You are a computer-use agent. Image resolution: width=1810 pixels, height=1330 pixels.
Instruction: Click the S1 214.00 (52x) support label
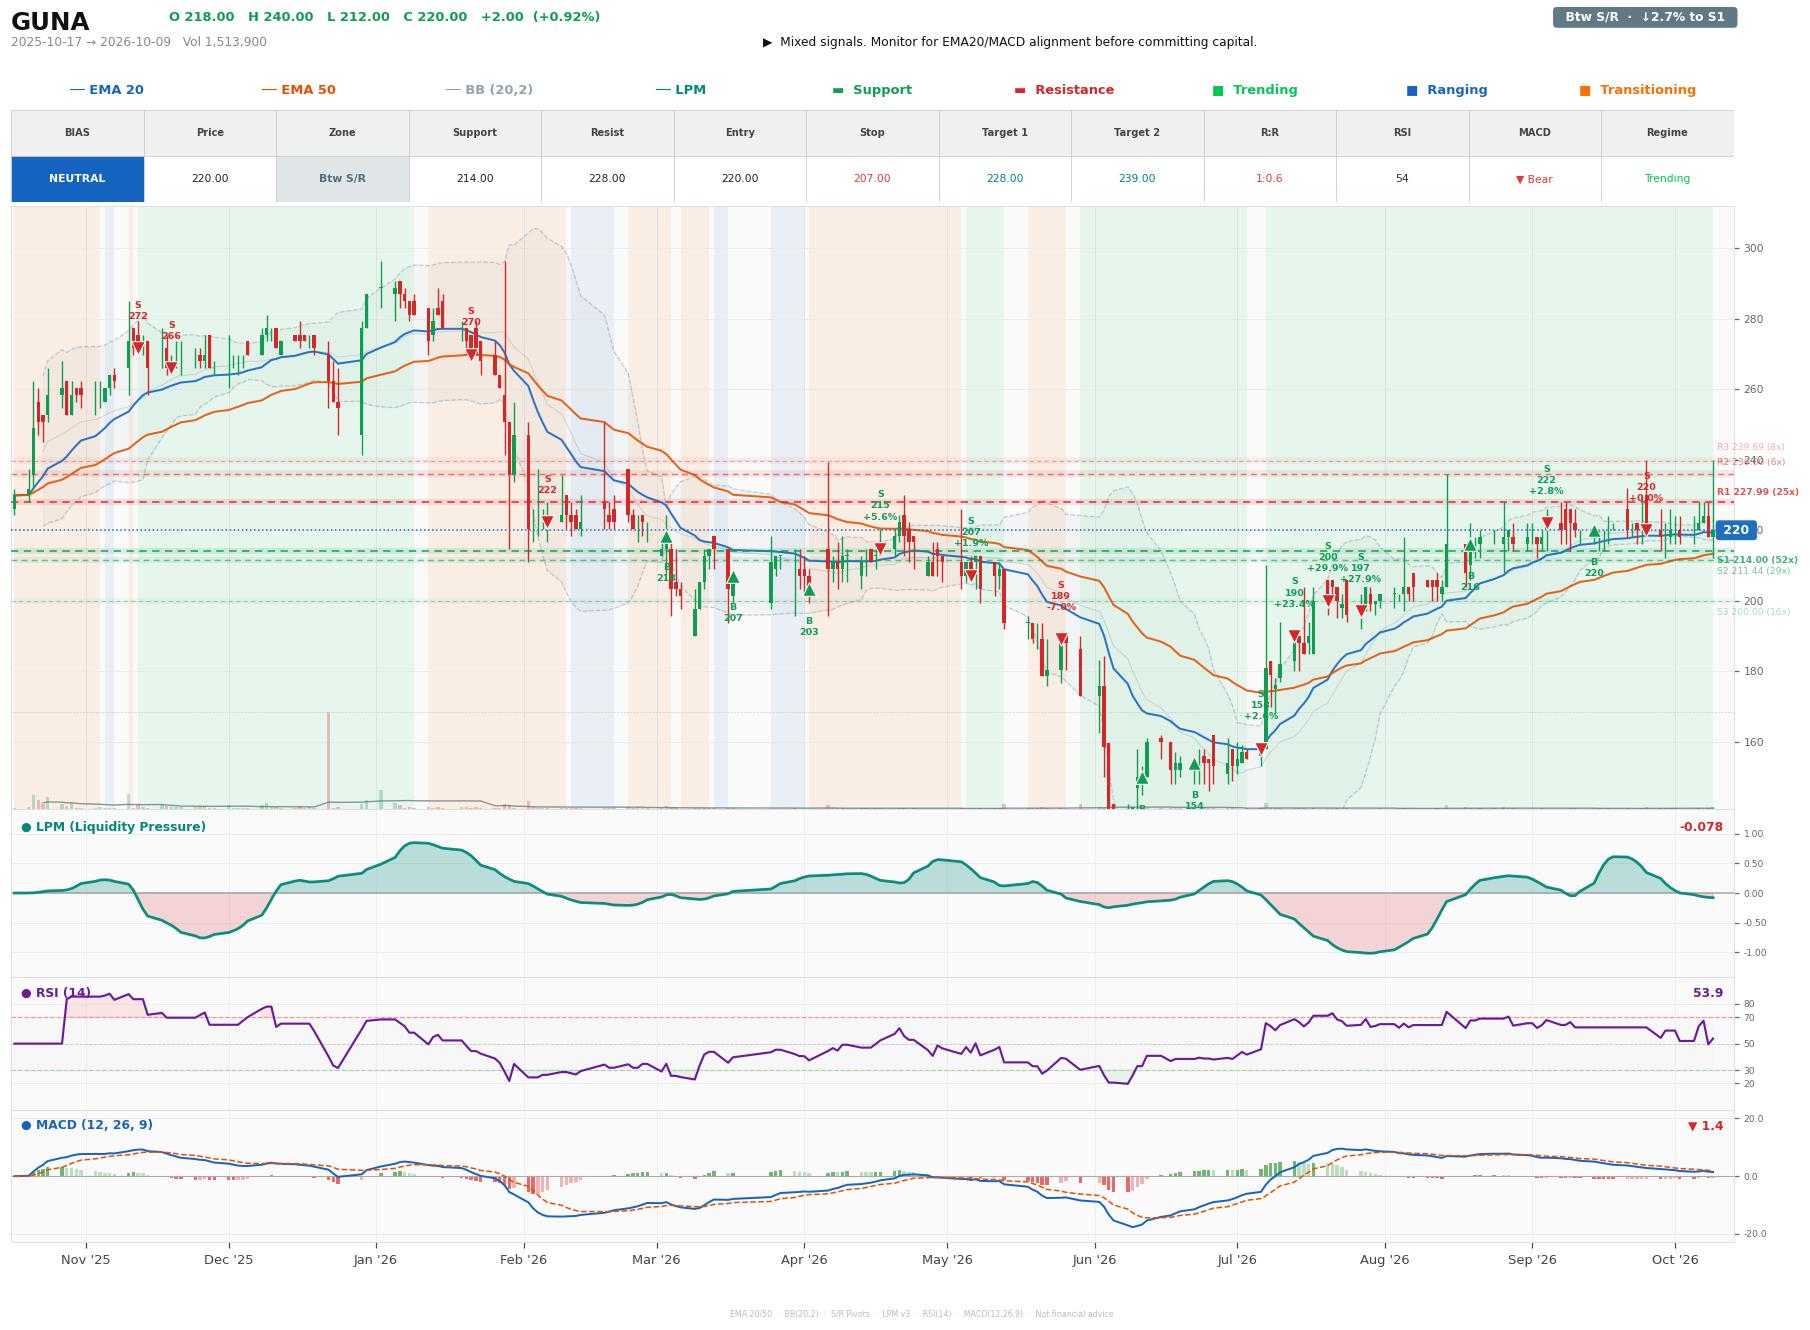[1757, 560]
